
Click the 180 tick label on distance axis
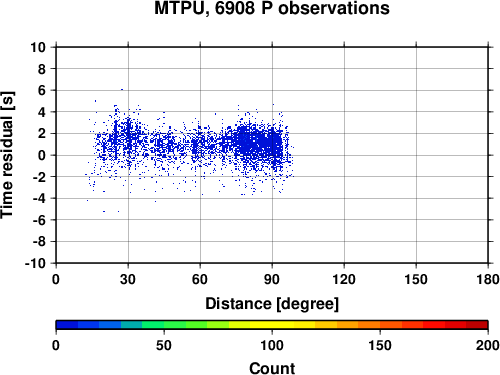tap(488, 279)
